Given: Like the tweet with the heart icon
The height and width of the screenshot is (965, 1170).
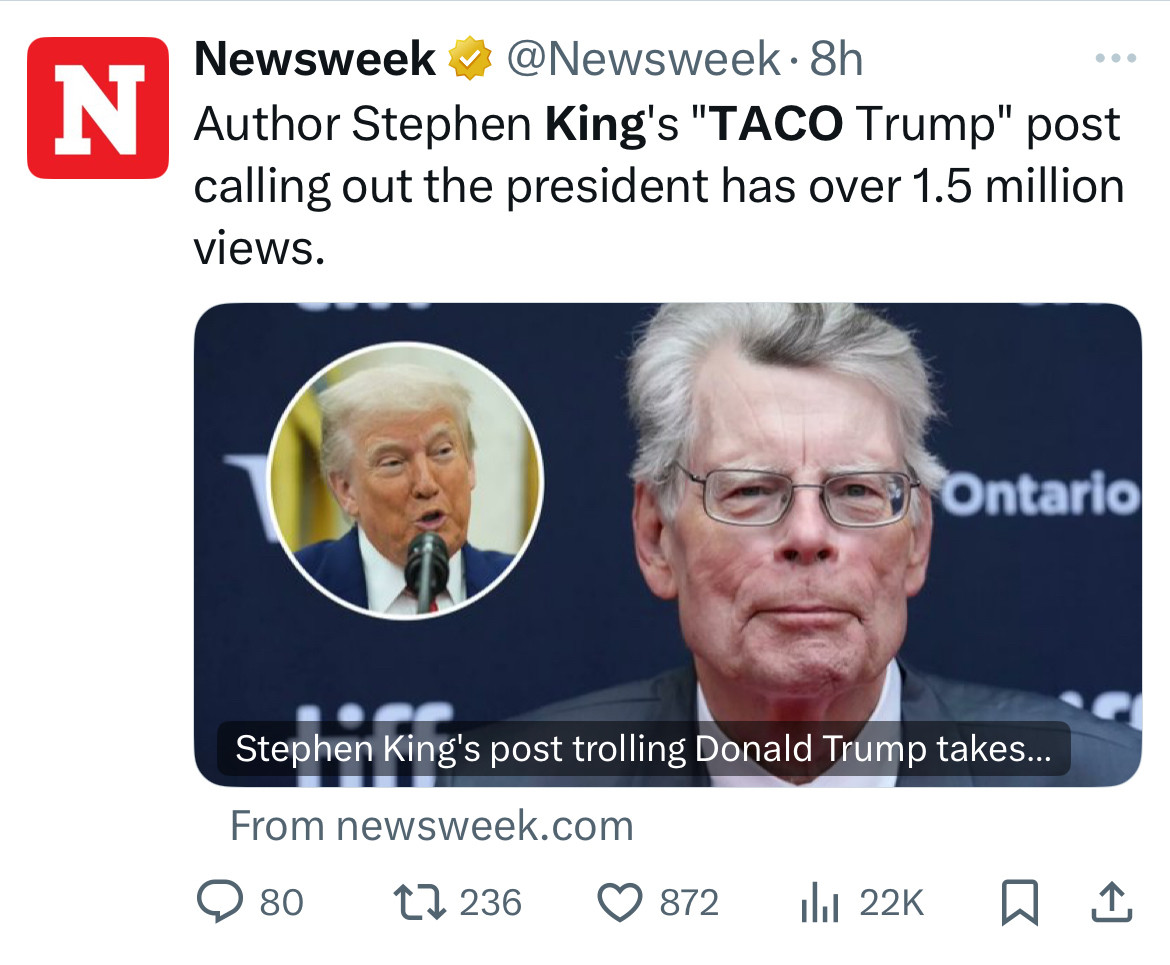Looking at the screenshot, I should (619, 902).
